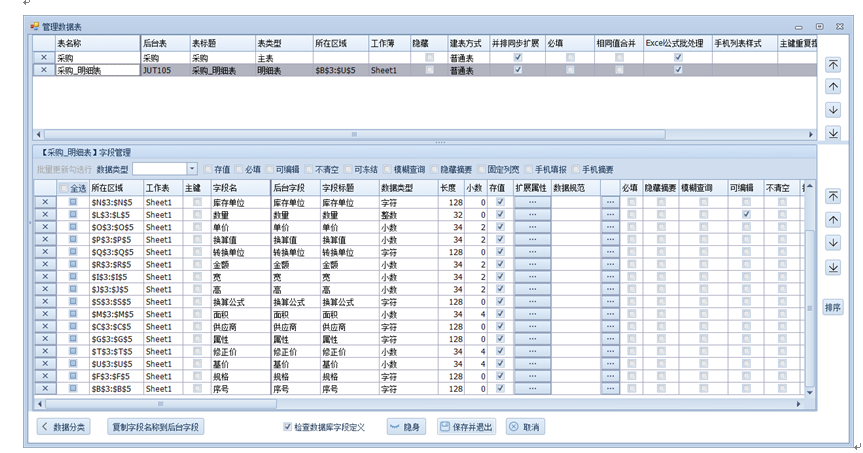Move selected field down one row

(833, 243)
